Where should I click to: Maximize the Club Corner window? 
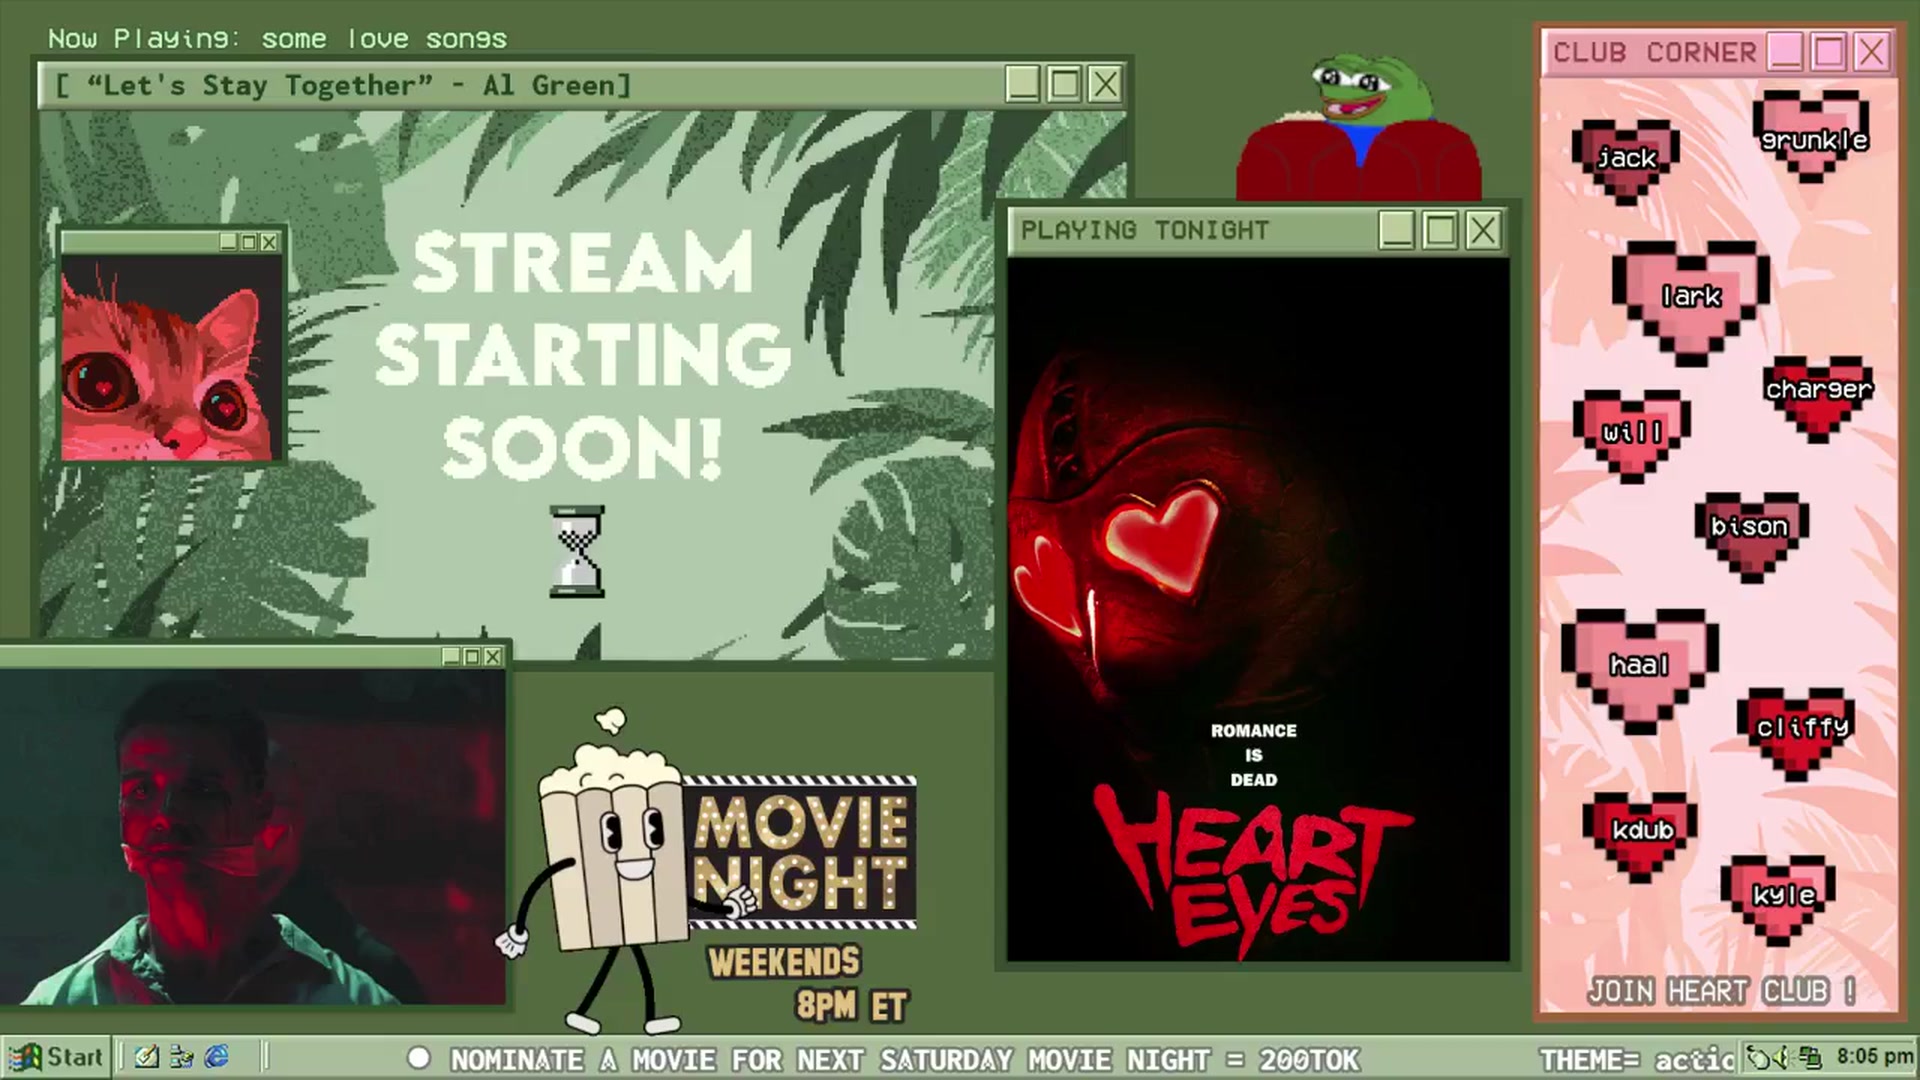1829,51
